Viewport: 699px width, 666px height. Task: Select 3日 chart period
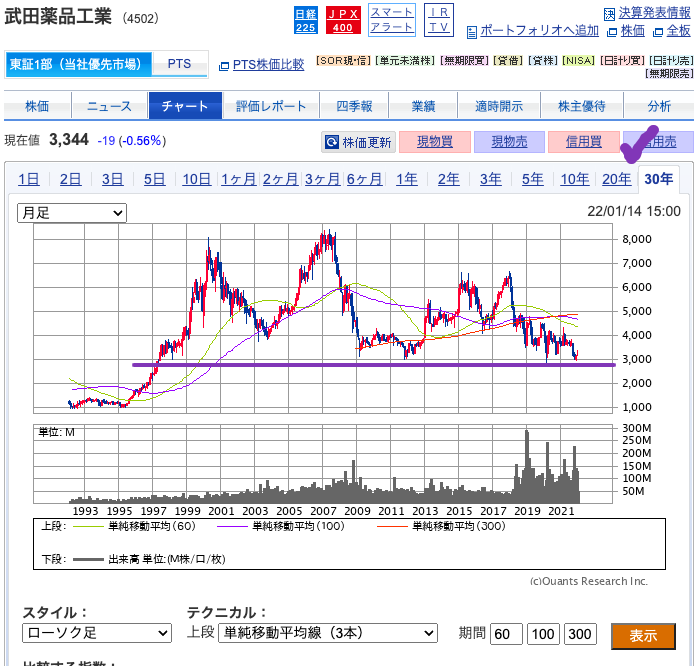(112, 179)
